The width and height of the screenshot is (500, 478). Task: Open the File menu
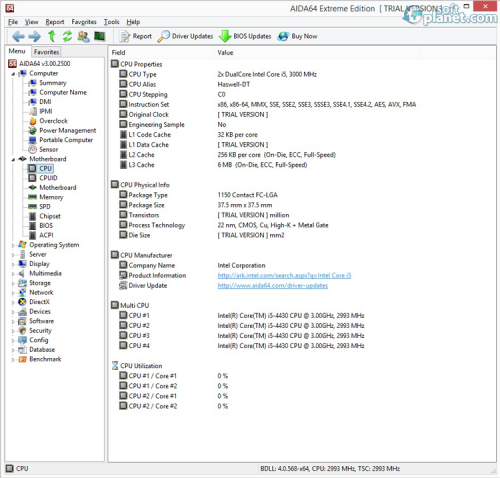(13, 22)
